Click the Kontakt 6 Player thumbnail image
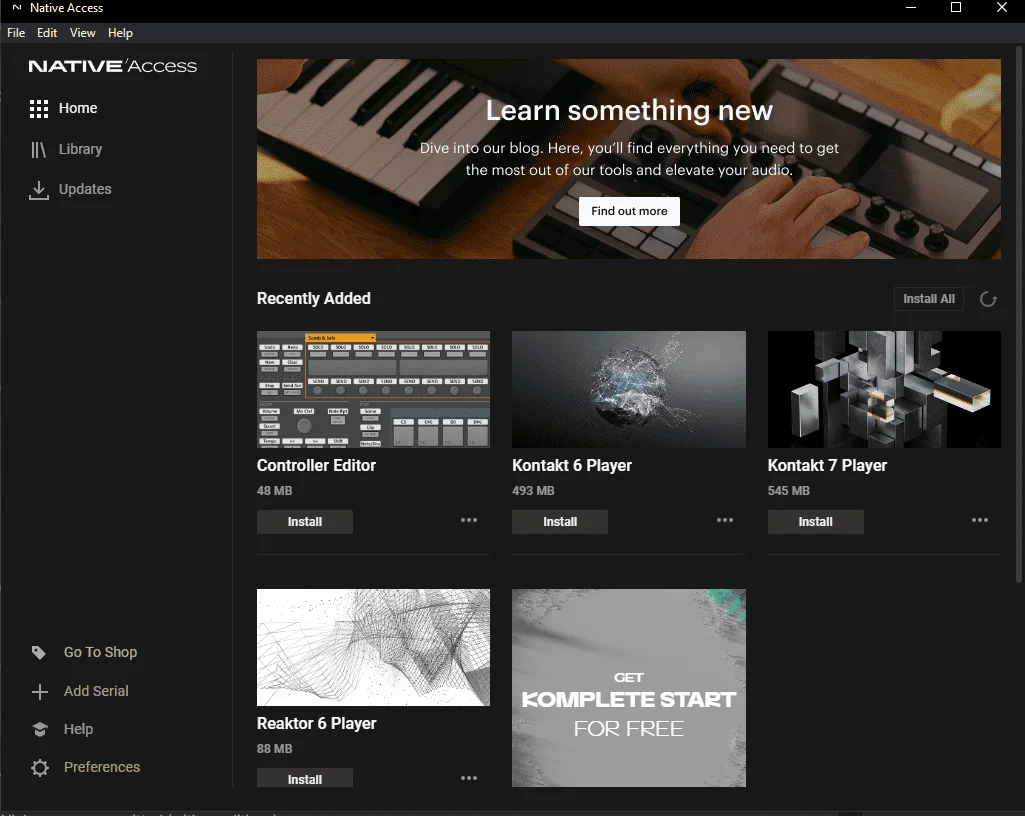This screenshot has height=816, width=1025. (x=629, y=389)
